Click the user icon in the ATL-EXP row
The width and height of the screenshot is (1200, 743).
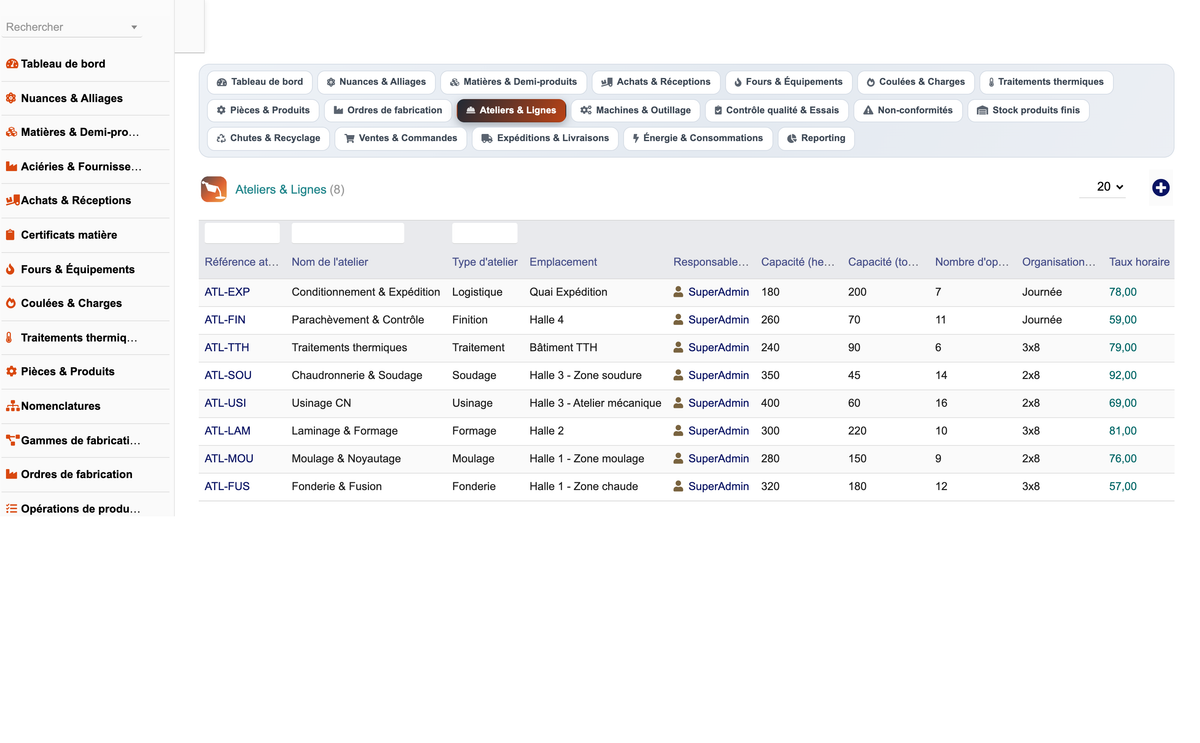pyautogui.click(x=679, y=292)
